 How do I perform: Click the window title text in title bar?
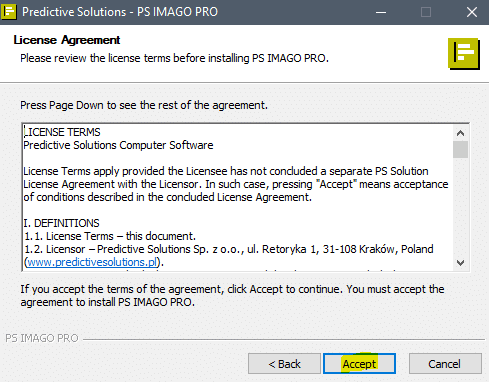tap(120, 12)
